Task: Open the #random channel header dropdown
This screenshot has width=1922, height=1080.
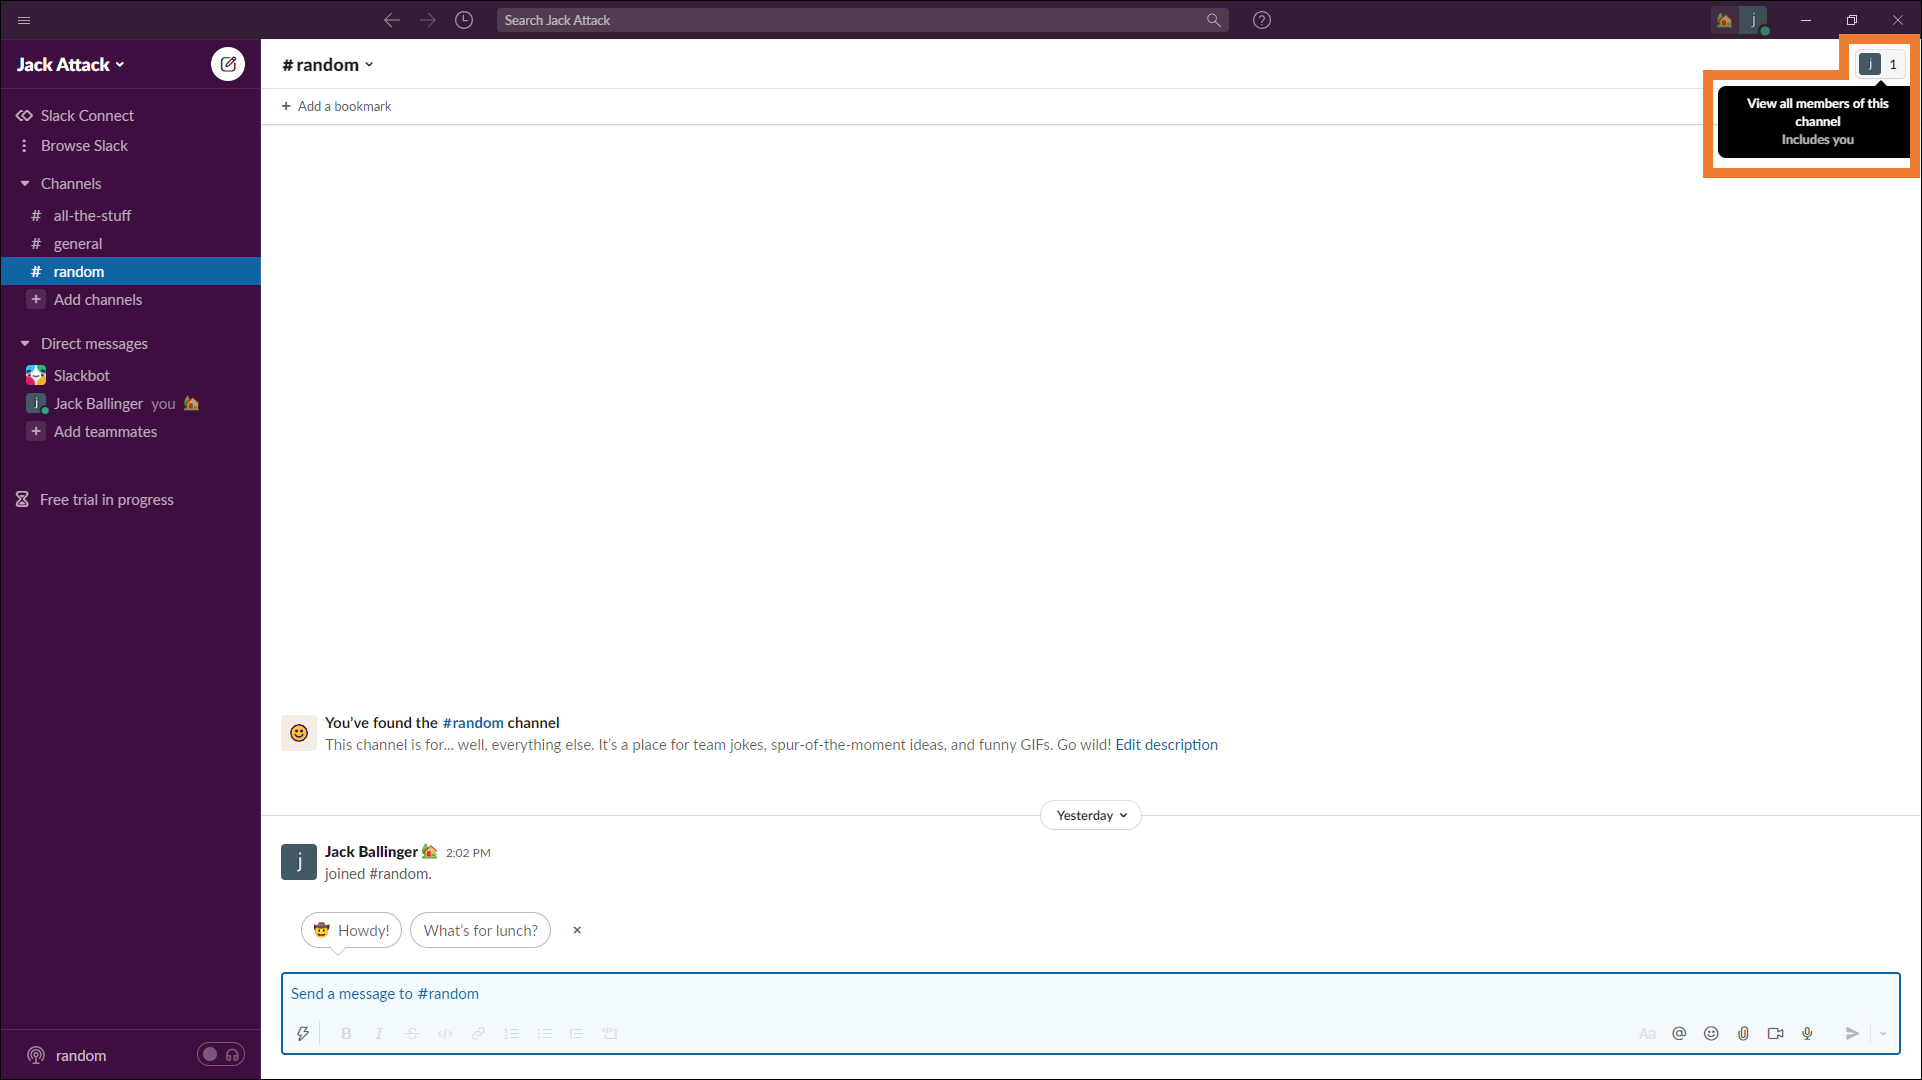Action: point(328,65)
